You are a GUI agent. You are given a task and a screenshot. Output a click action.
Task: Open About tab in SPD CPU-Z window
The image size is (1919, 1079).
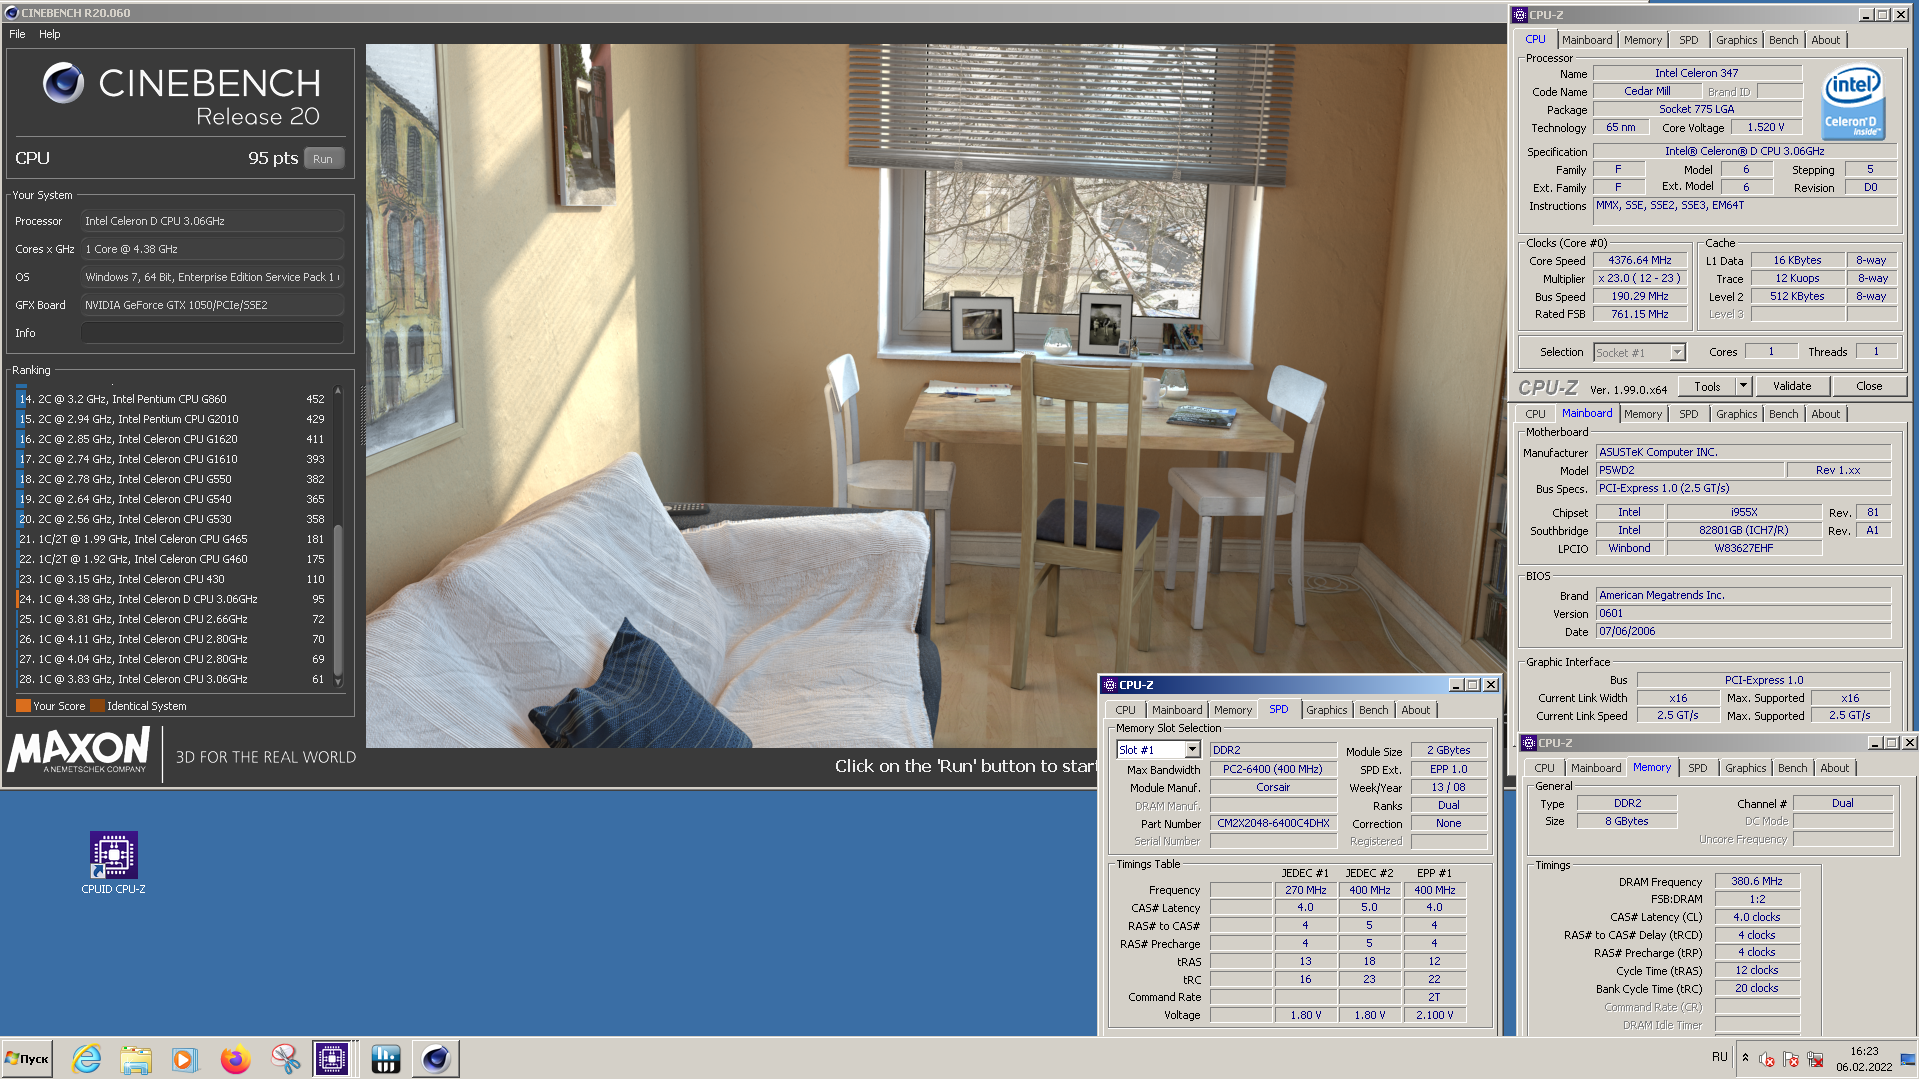pos(1415,710)
